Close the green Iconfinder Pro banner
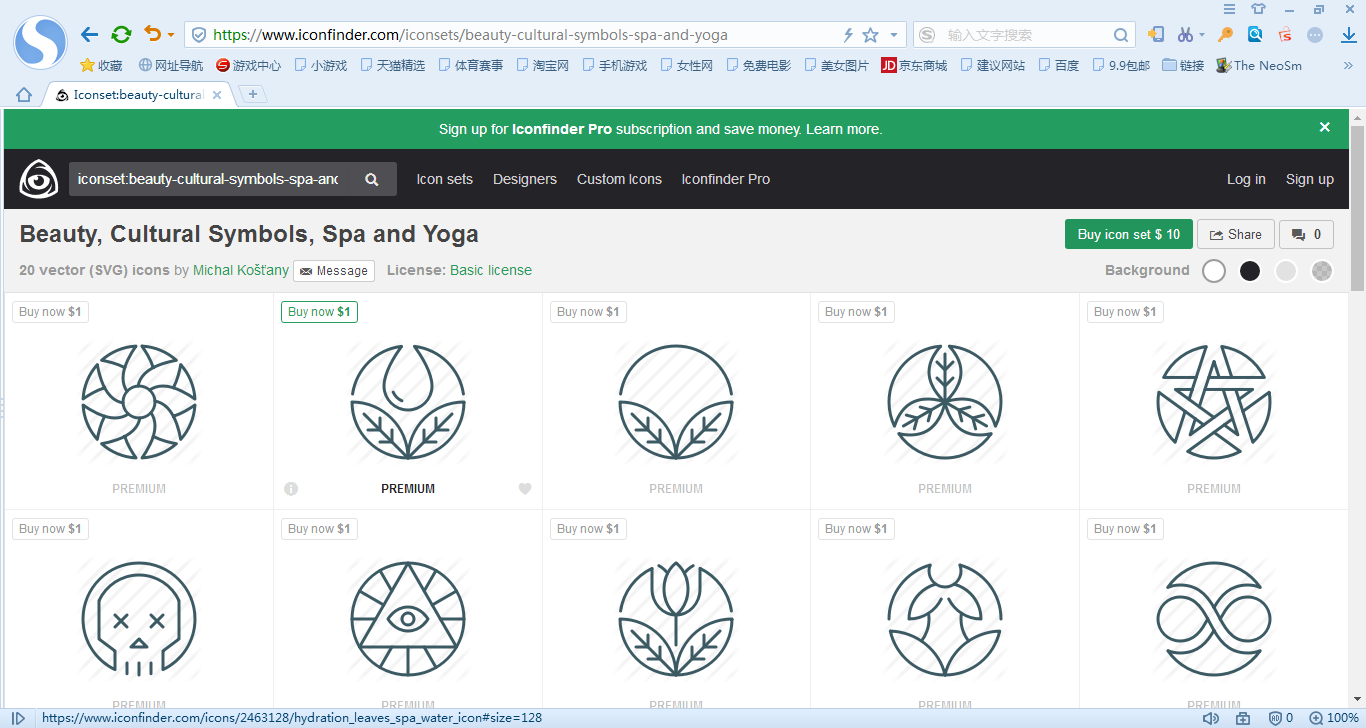This screenshot has width=1366, height=728. pyautogui.click(x=1325, y=127)
